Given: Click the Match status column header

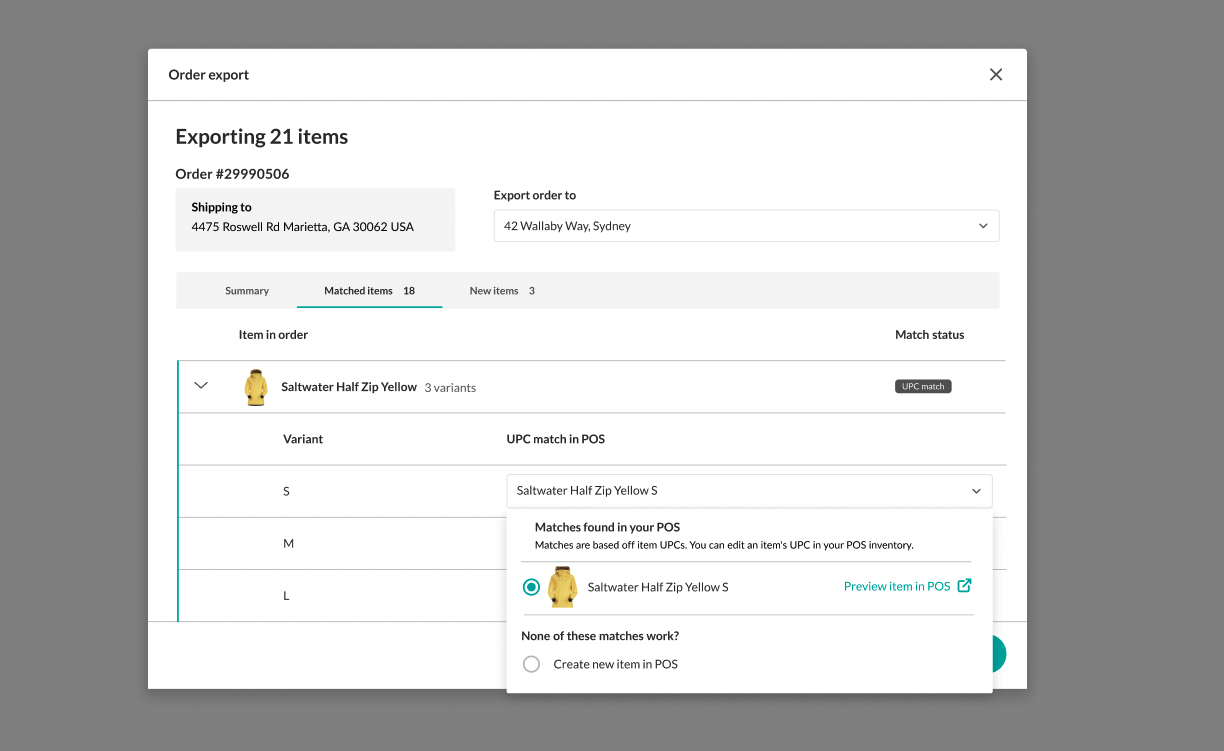Looking at the screenshot, I should (x=930, y=335).
